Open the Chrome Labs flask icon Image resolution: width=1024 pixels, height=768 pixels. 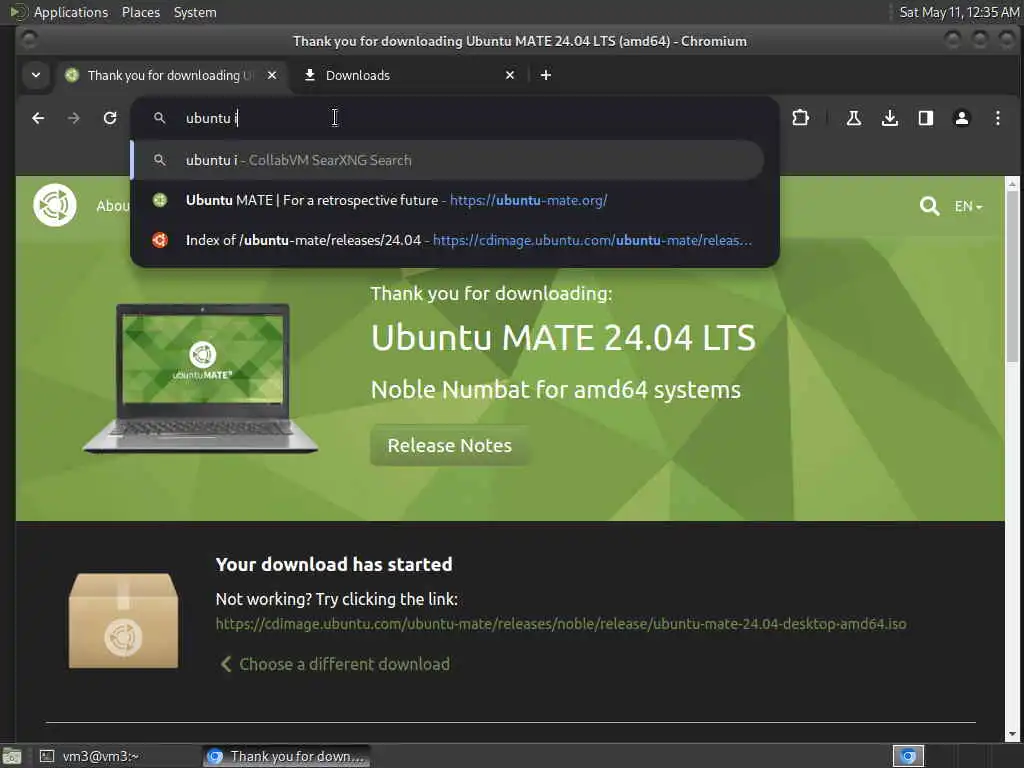(x=854, y=118)
